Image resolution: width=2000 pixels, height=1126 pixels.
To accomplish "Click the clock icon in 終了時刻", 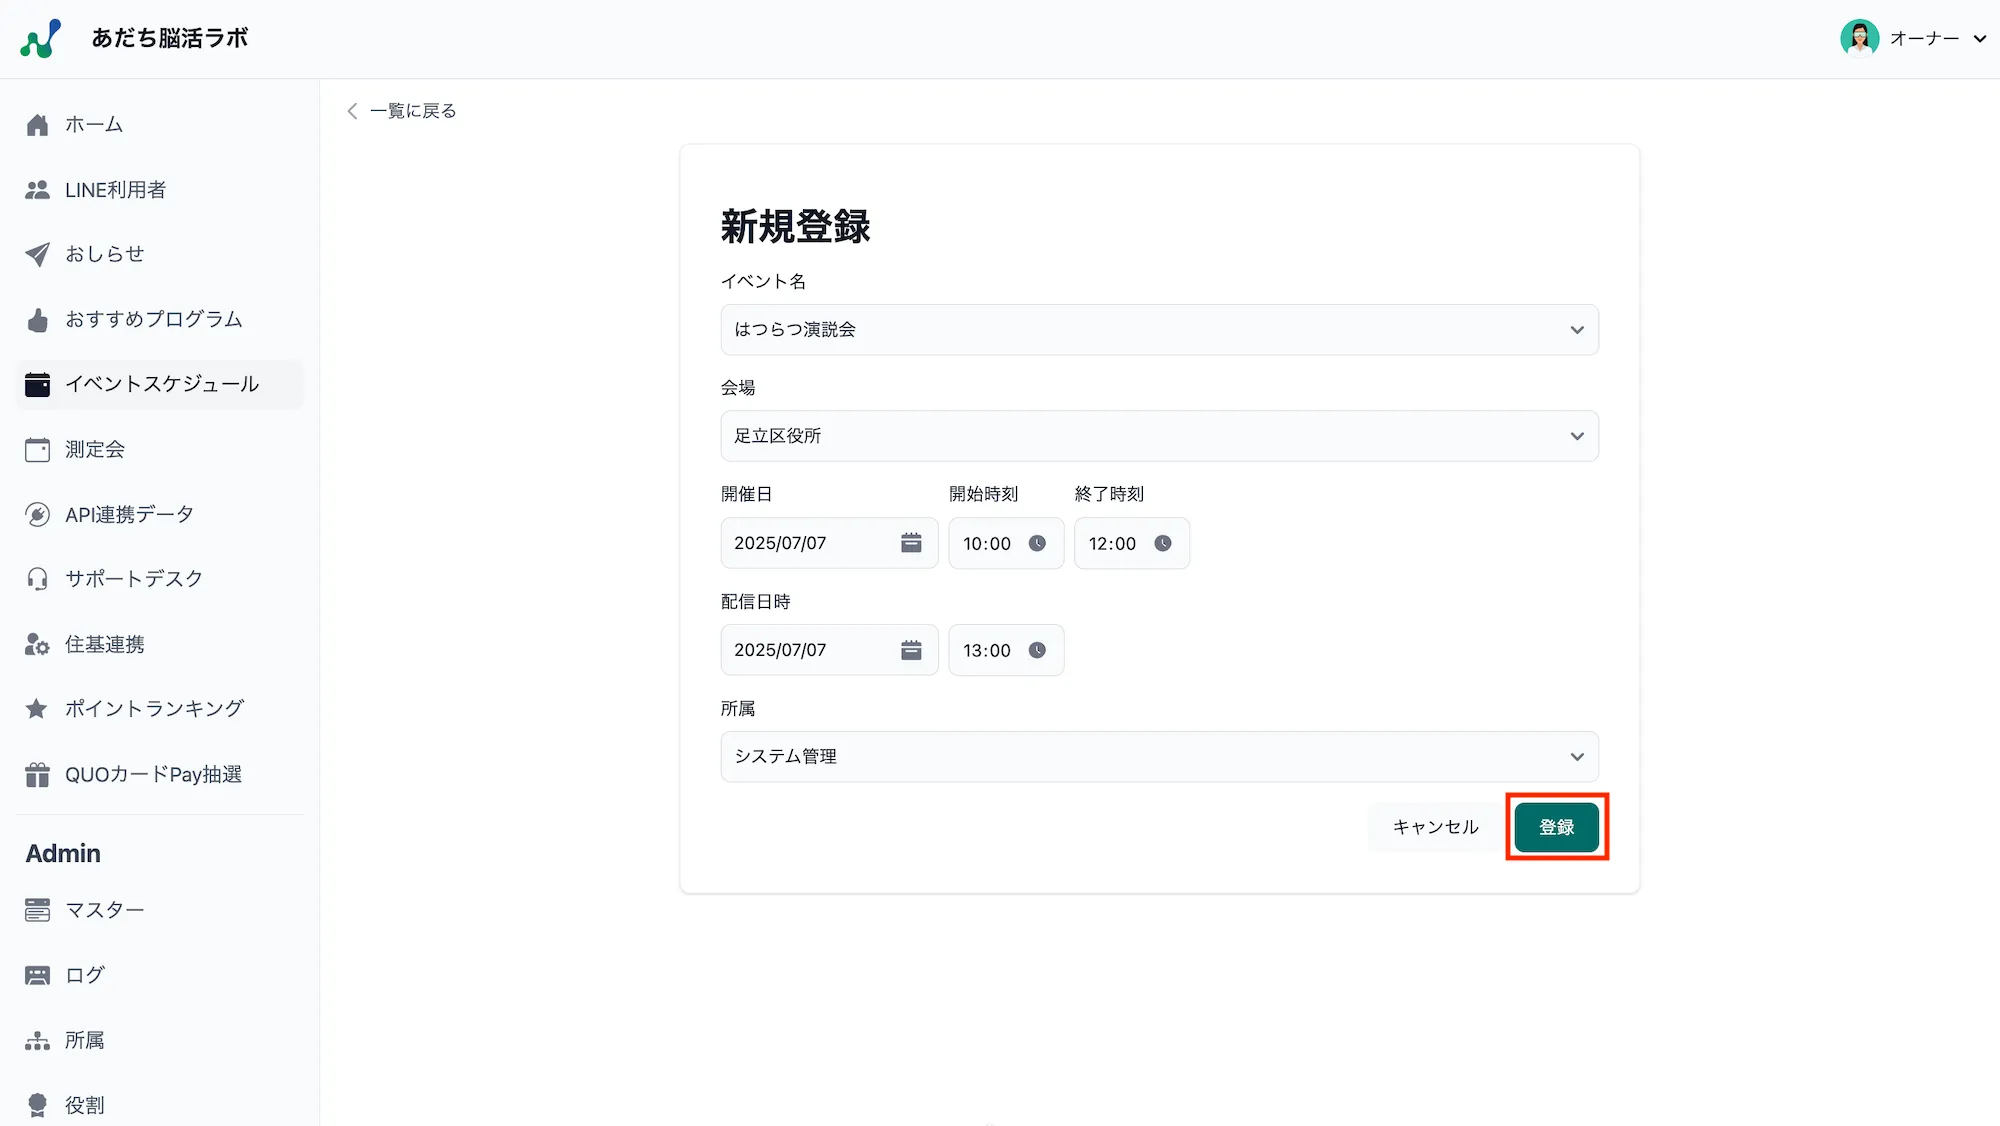I will click(x=1164, y=544).
